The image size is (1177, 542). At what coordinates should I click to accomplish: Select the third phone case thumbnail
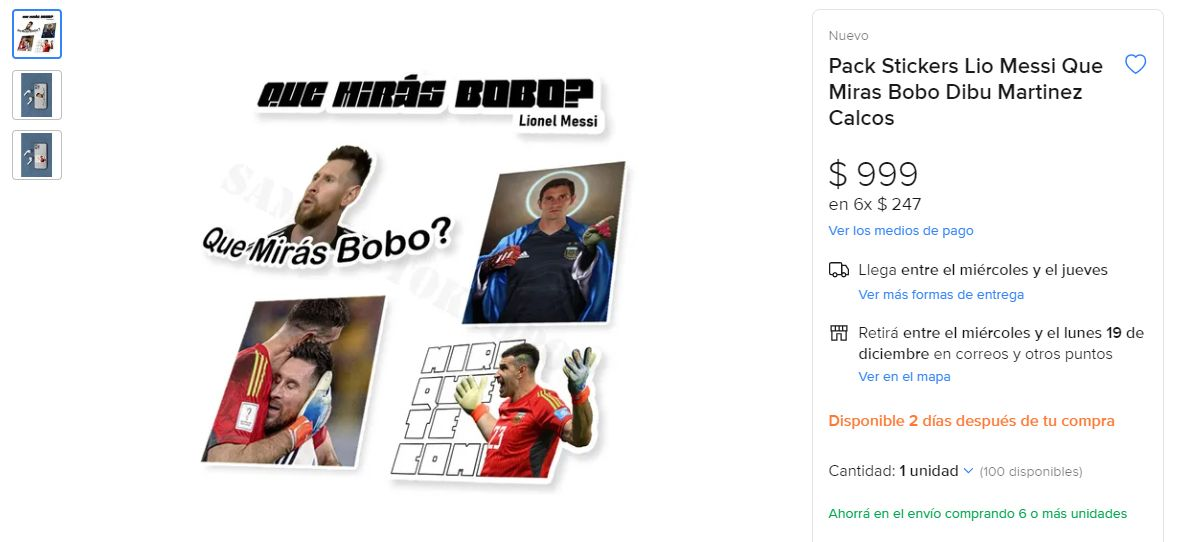[x=37, y=155]
